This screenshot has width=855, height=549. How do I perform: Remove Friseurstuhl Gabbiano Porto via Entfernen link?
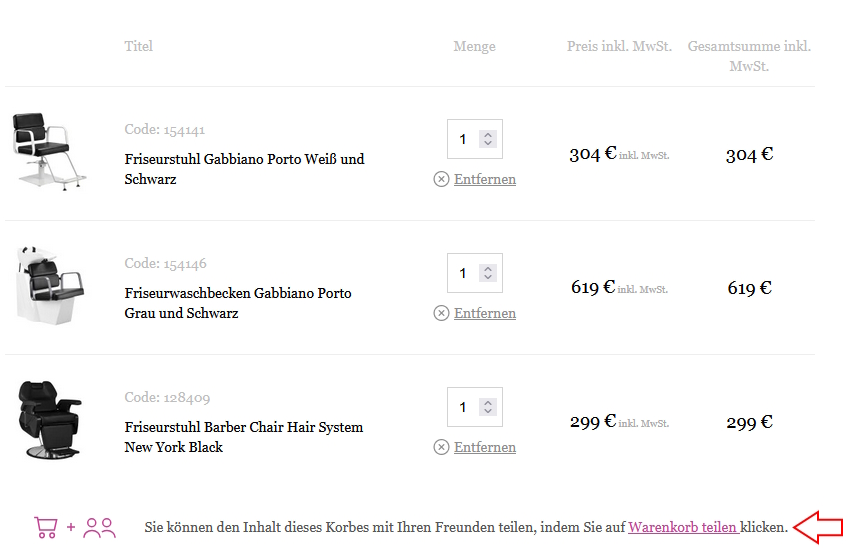pos(485,179)
